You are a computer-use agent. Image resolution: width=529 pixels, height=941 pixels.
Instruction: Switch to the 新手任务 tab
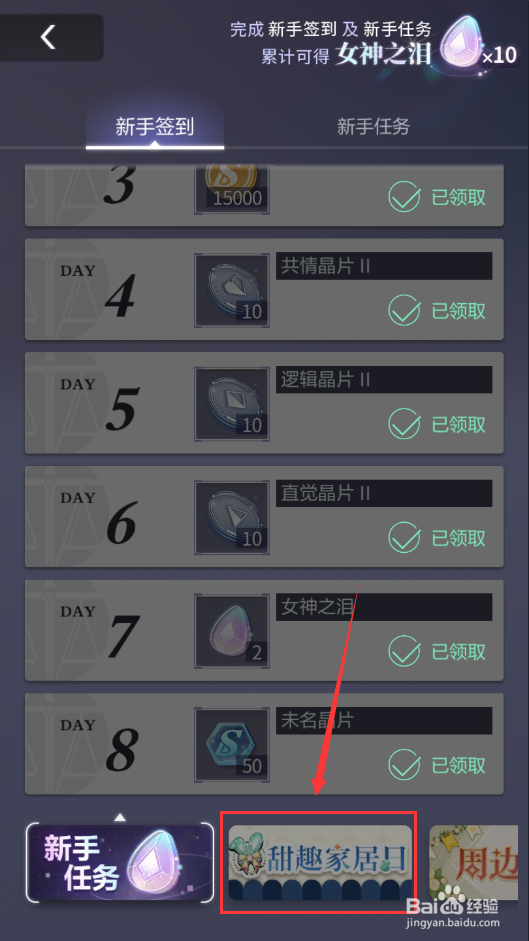click(373, 127)
